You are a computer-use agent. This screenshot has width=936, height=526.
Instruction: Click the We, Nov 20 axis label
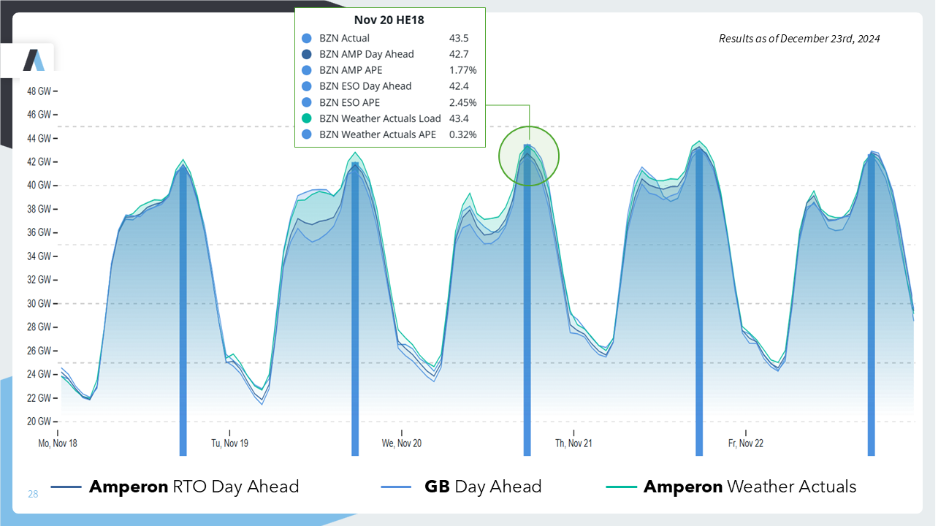[x=402, y=443]
